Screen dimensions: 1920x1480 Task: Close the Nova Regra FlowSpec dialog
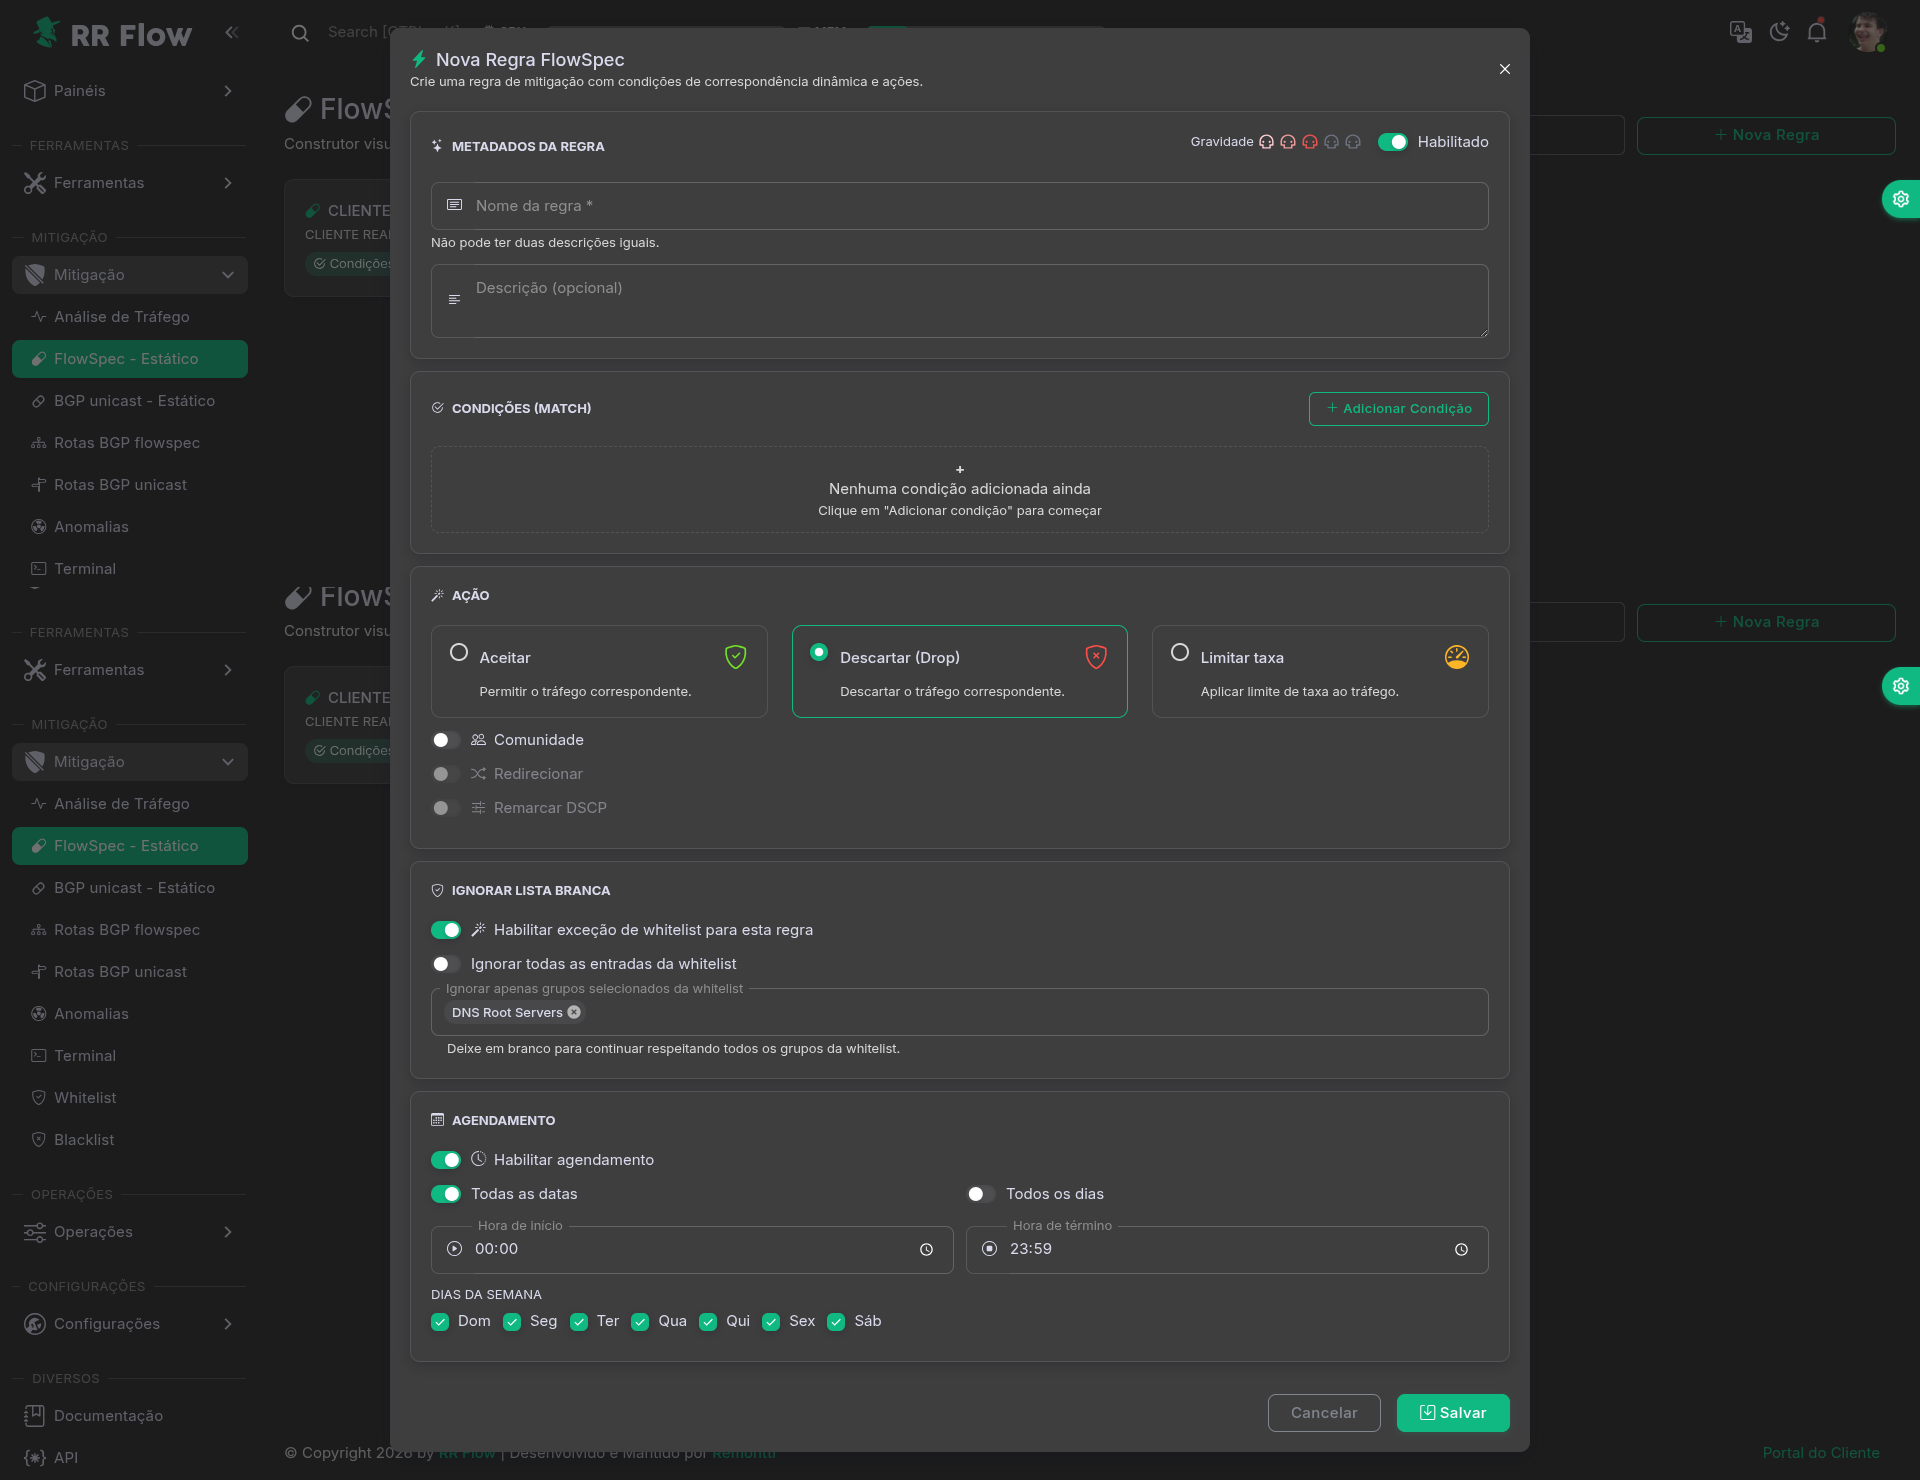coord(1504,69)
